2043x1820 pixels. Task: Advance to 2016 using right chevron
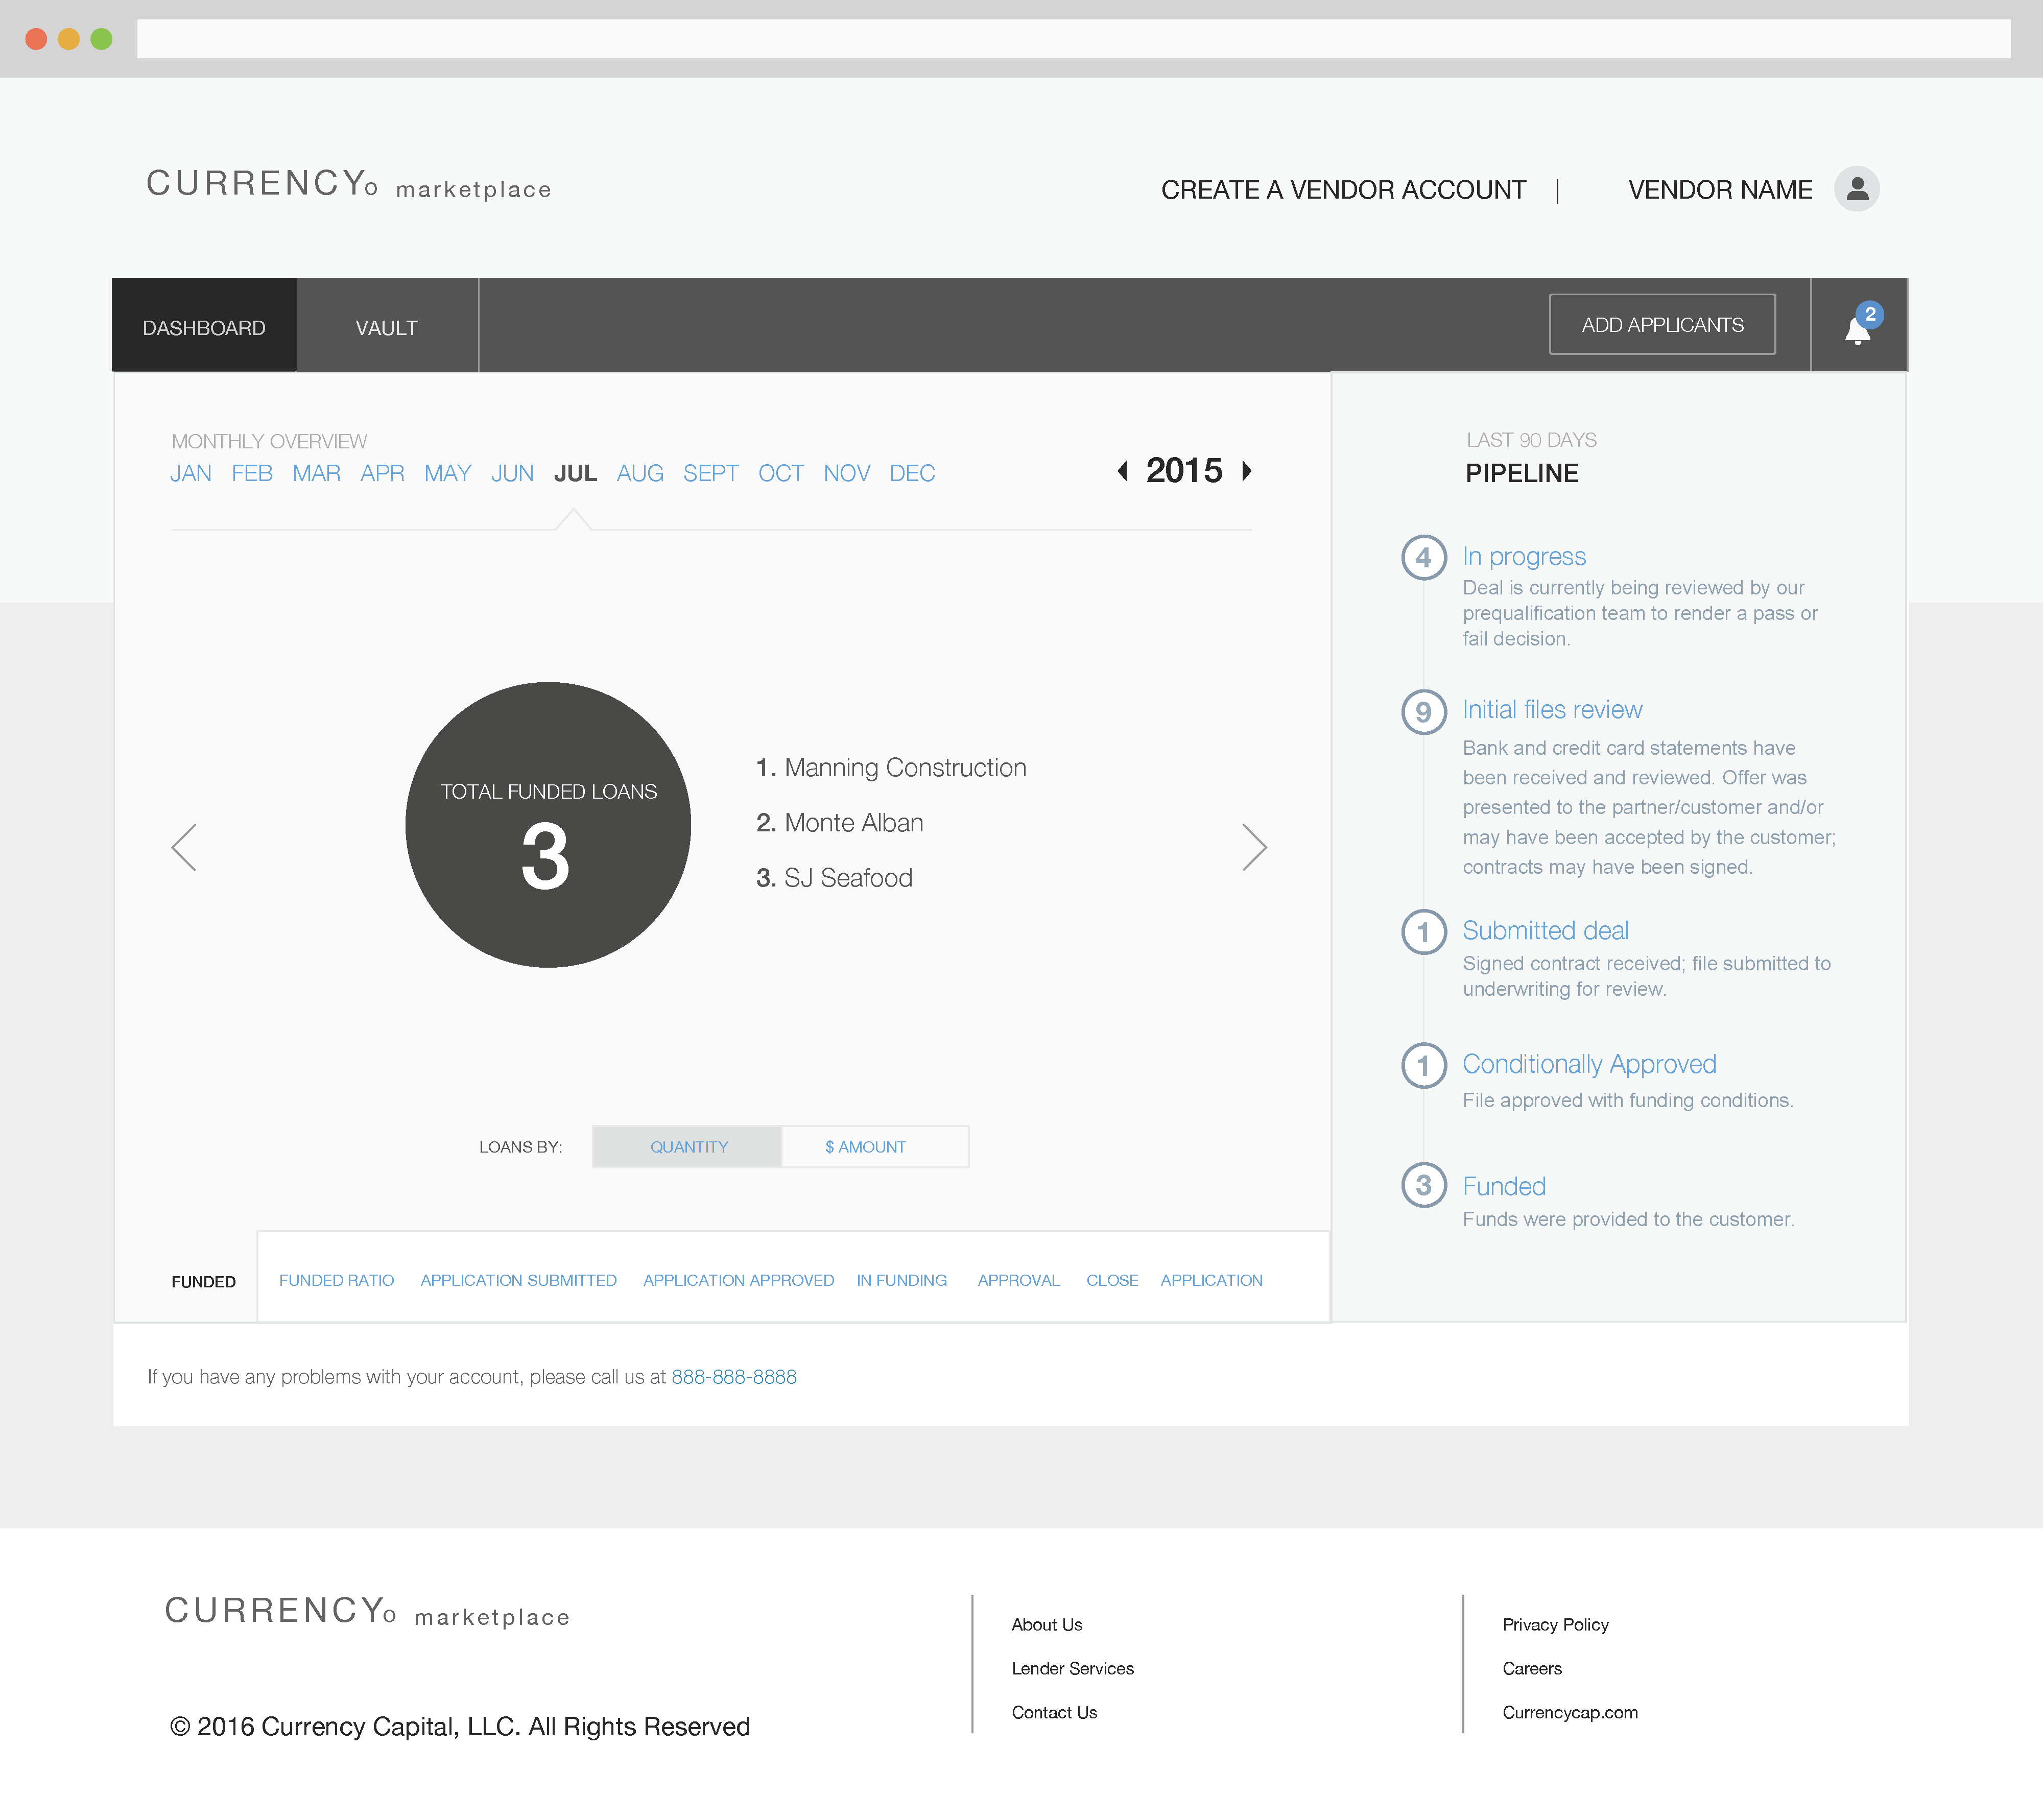coord(1247,471)
